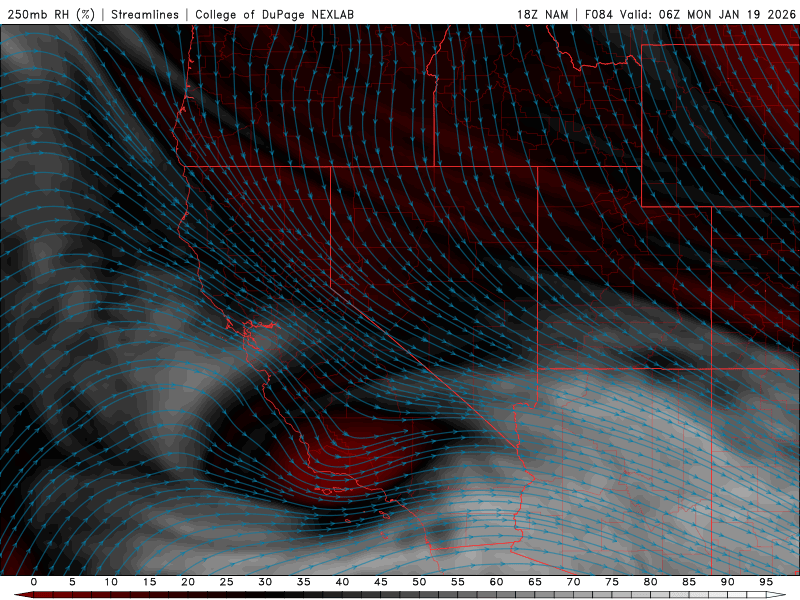Pick the '55' label on the scale

[458, 582]
